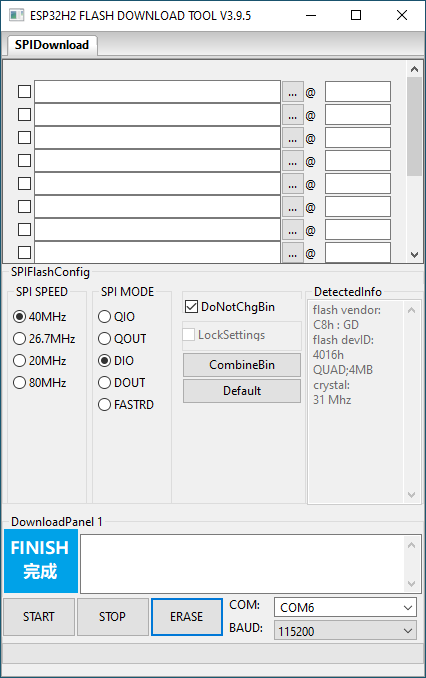Enable the first file row checkbox

pos(24,92)
